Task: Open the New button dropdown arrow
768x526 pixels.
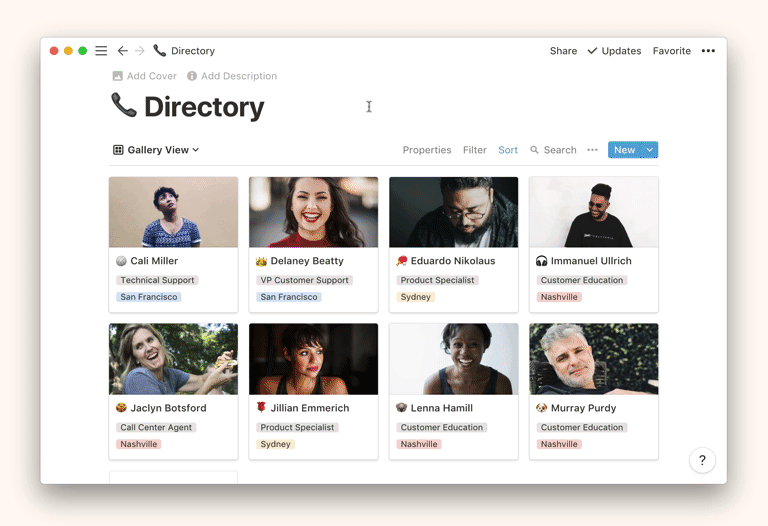Action: click(x=650, y=150)
